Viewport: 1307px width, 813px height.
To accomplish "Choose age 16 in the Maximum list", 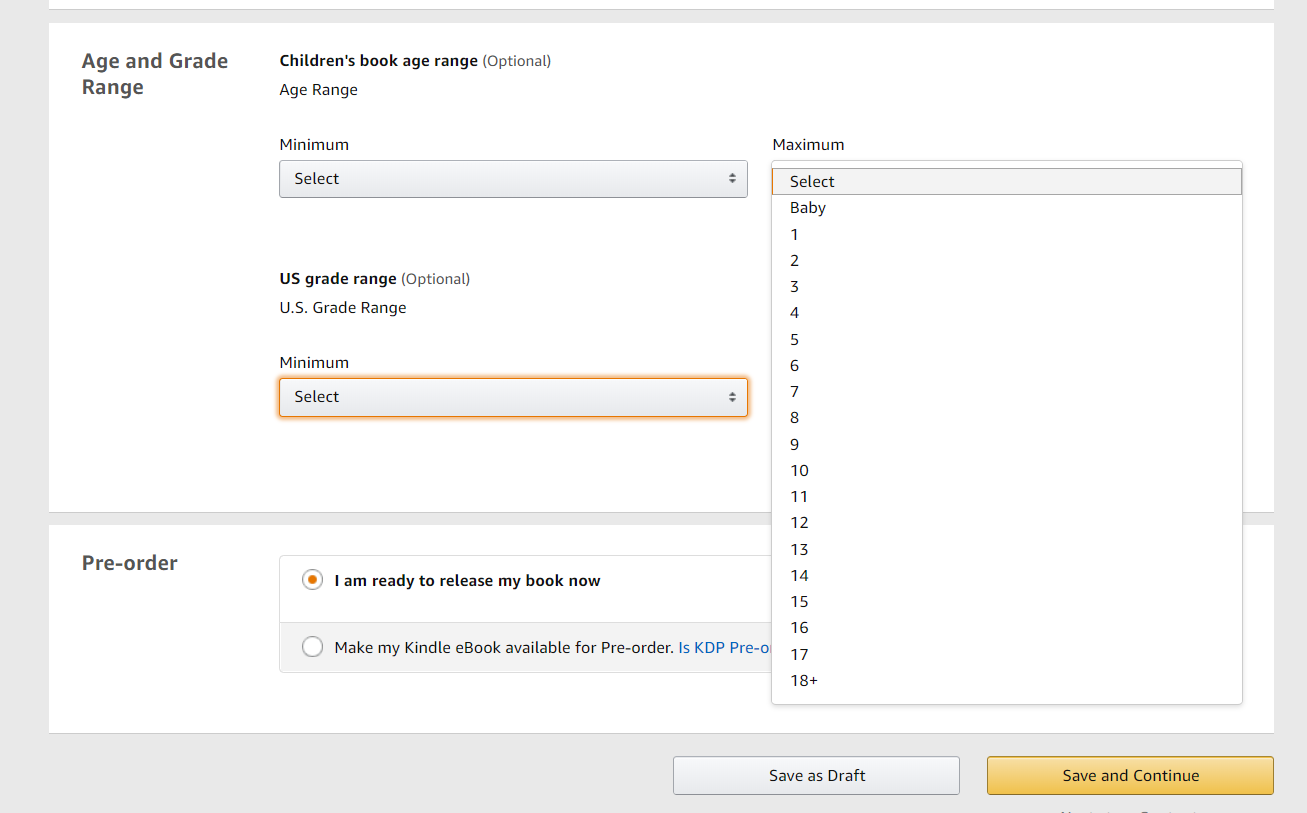I will click(1006, 628).
